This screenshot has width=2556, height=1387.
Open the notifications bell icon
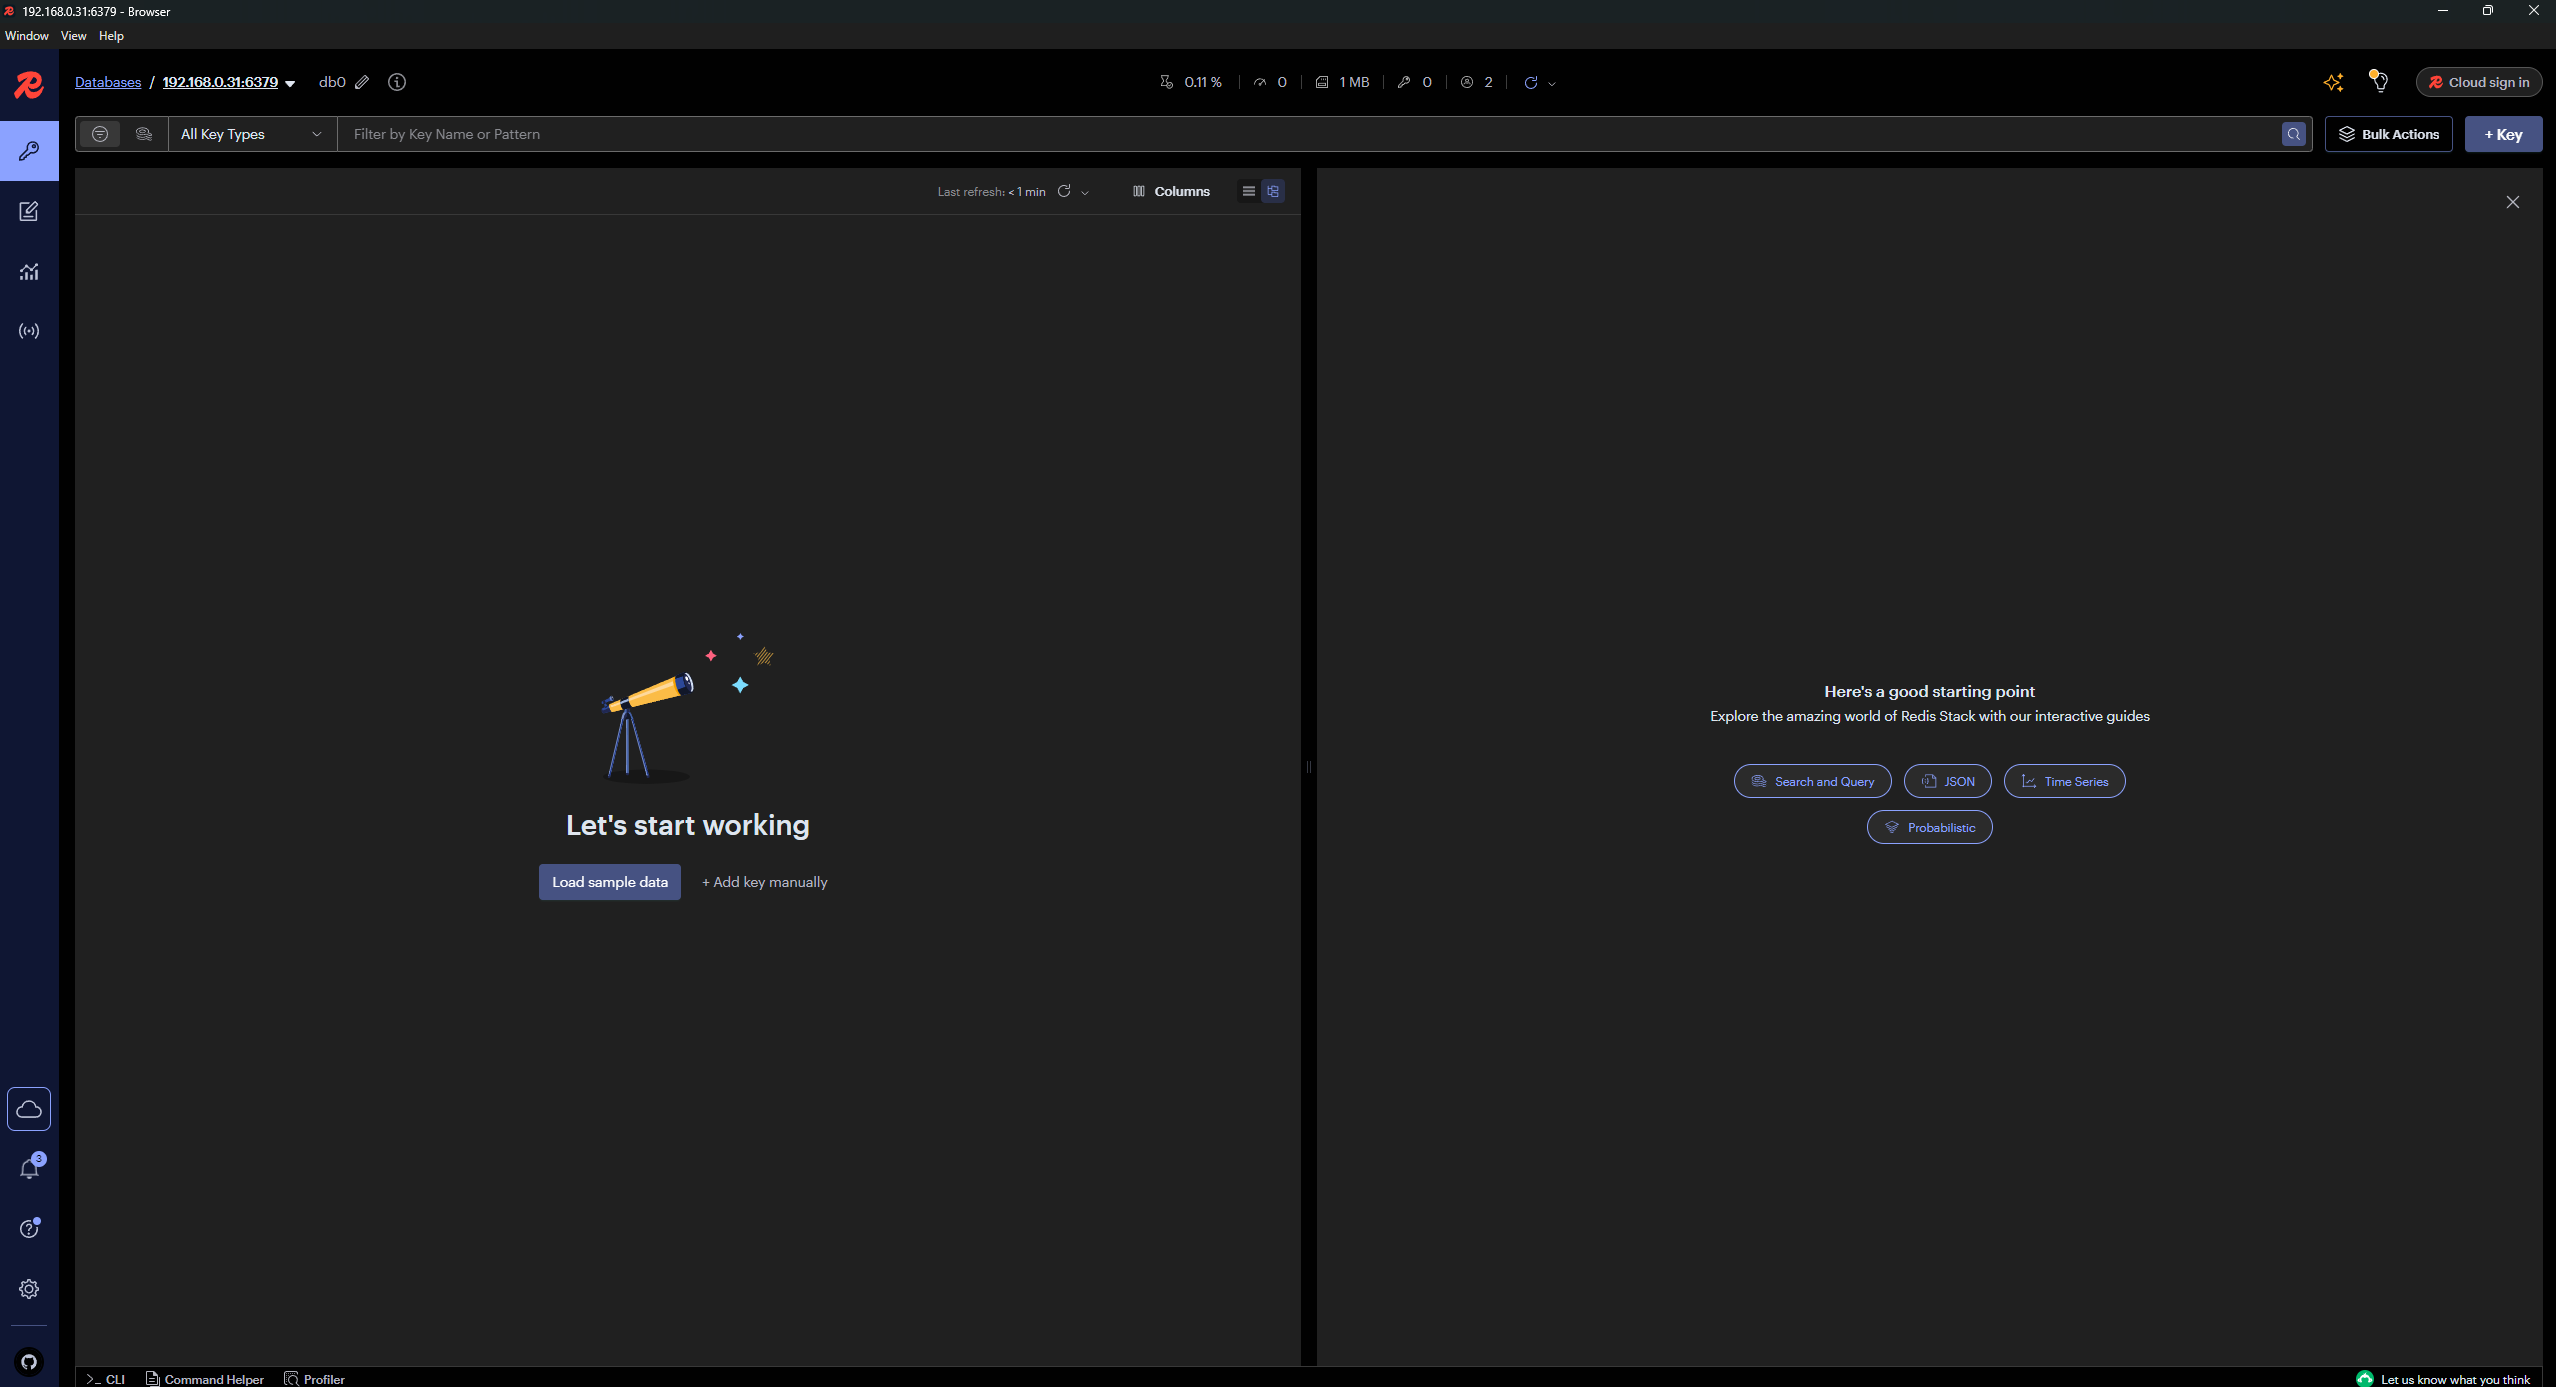tap(29, 1169)
